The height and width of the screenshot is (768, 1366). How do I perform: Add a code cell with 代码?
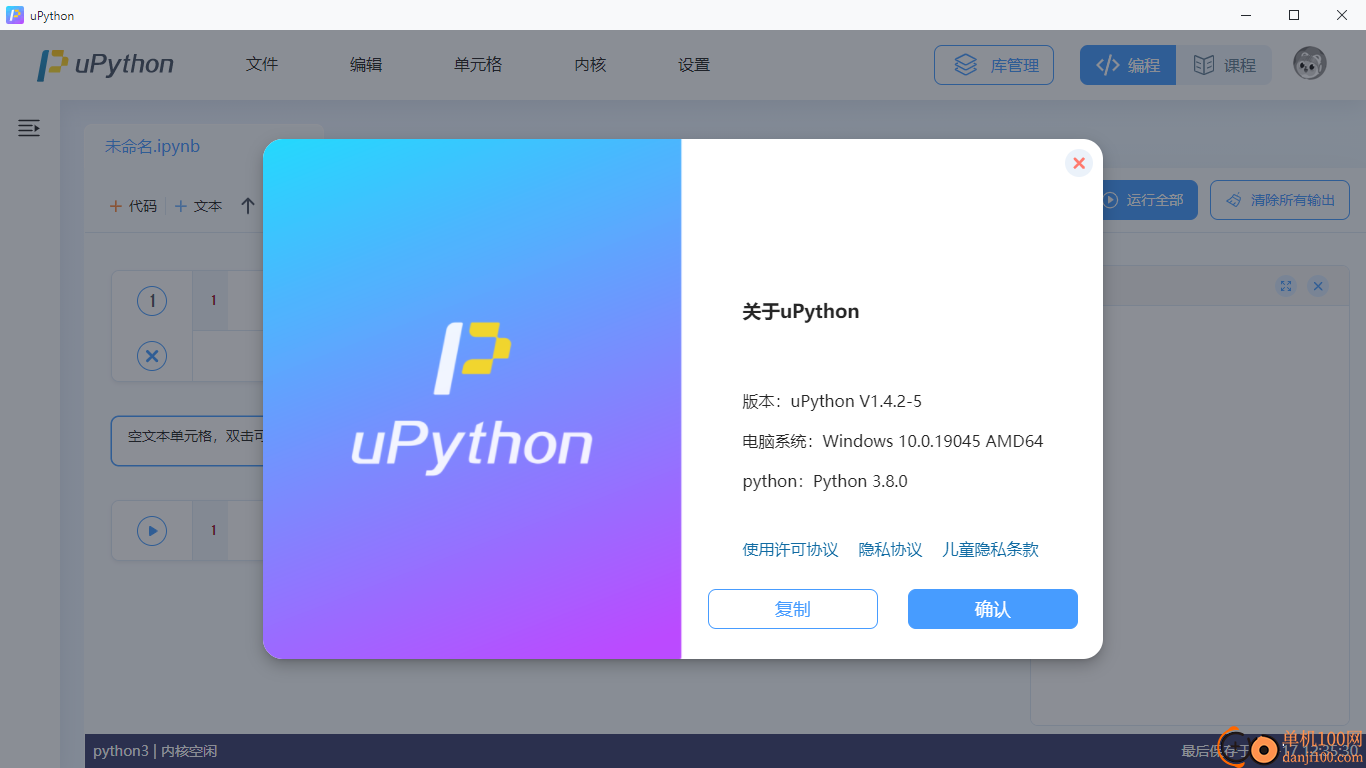133,206
